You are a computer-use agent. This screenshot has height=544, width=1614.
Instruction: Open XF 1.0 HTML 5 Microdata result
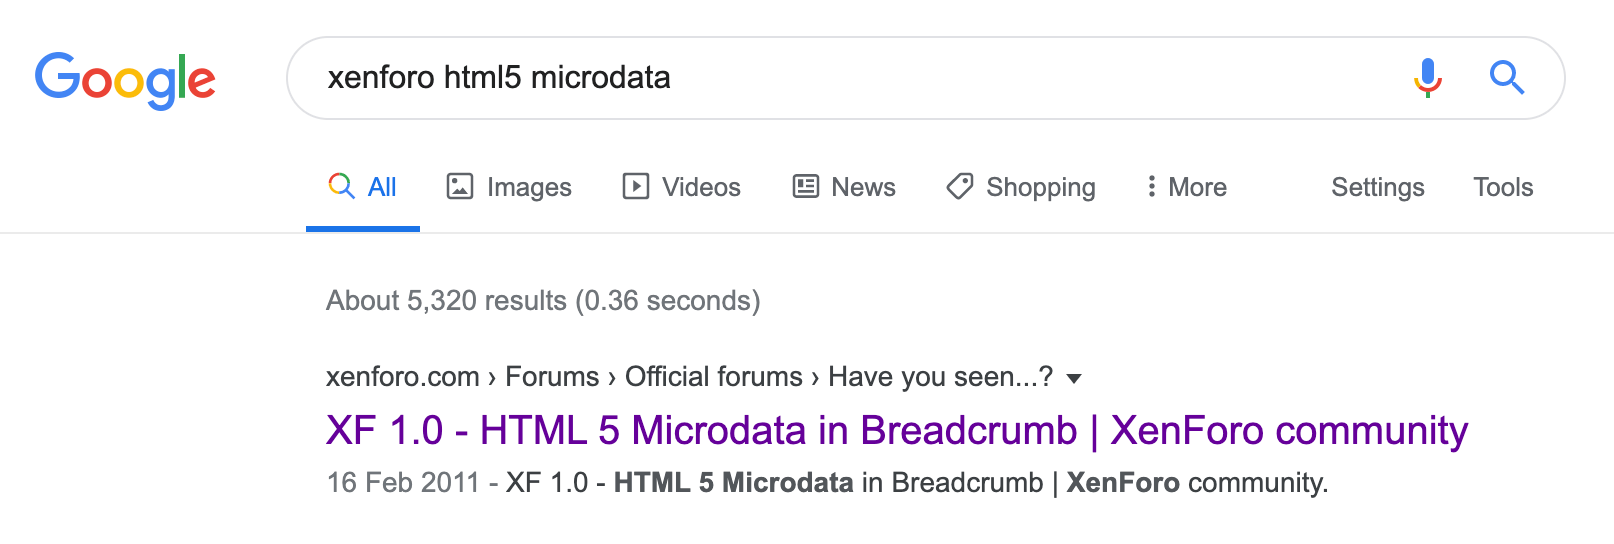pos(896,431)
